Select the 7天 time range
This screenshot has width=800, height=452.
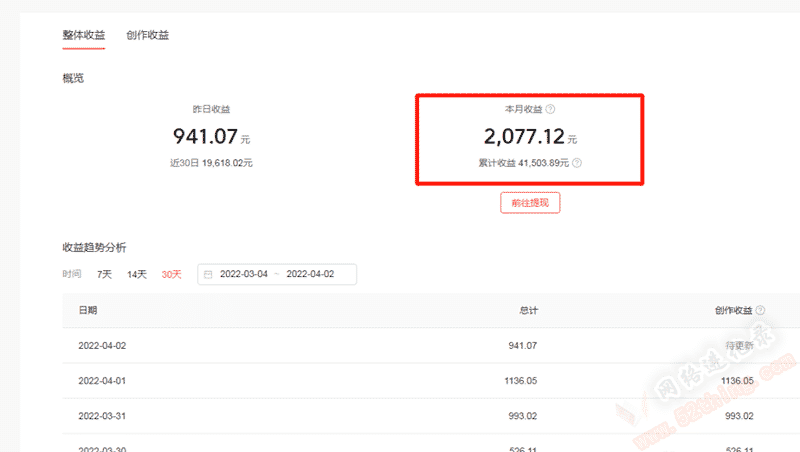pyautogui.click(x=104, y=274)
